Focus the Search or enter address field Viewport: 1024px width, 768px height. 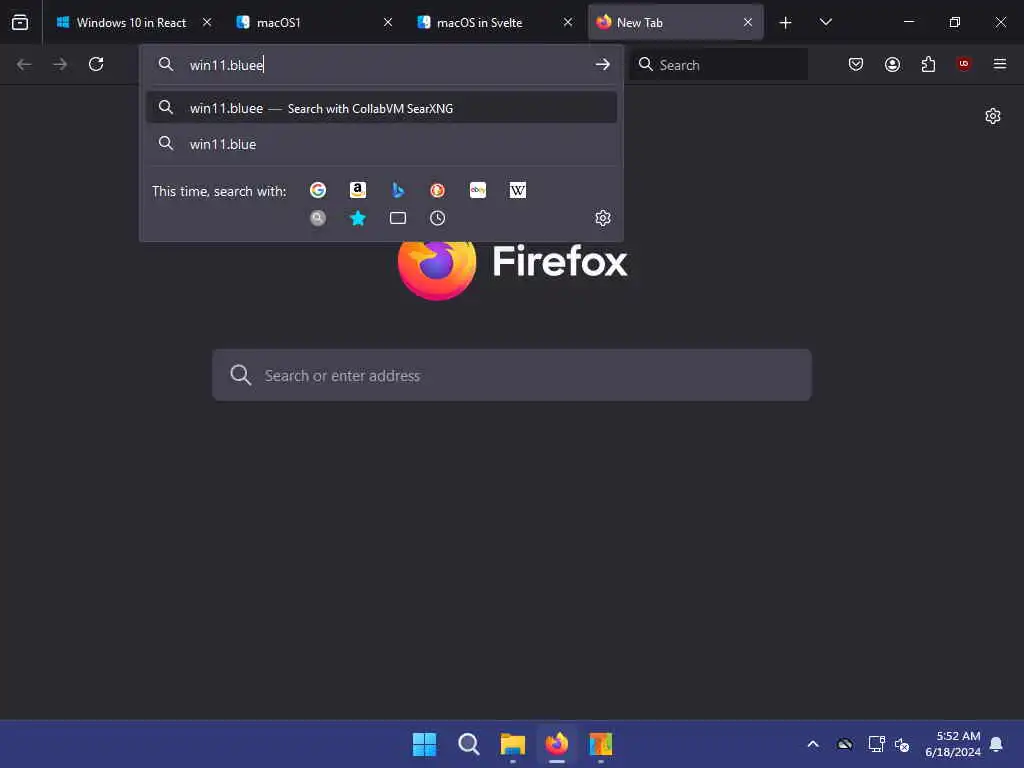[x=512, y=375]
